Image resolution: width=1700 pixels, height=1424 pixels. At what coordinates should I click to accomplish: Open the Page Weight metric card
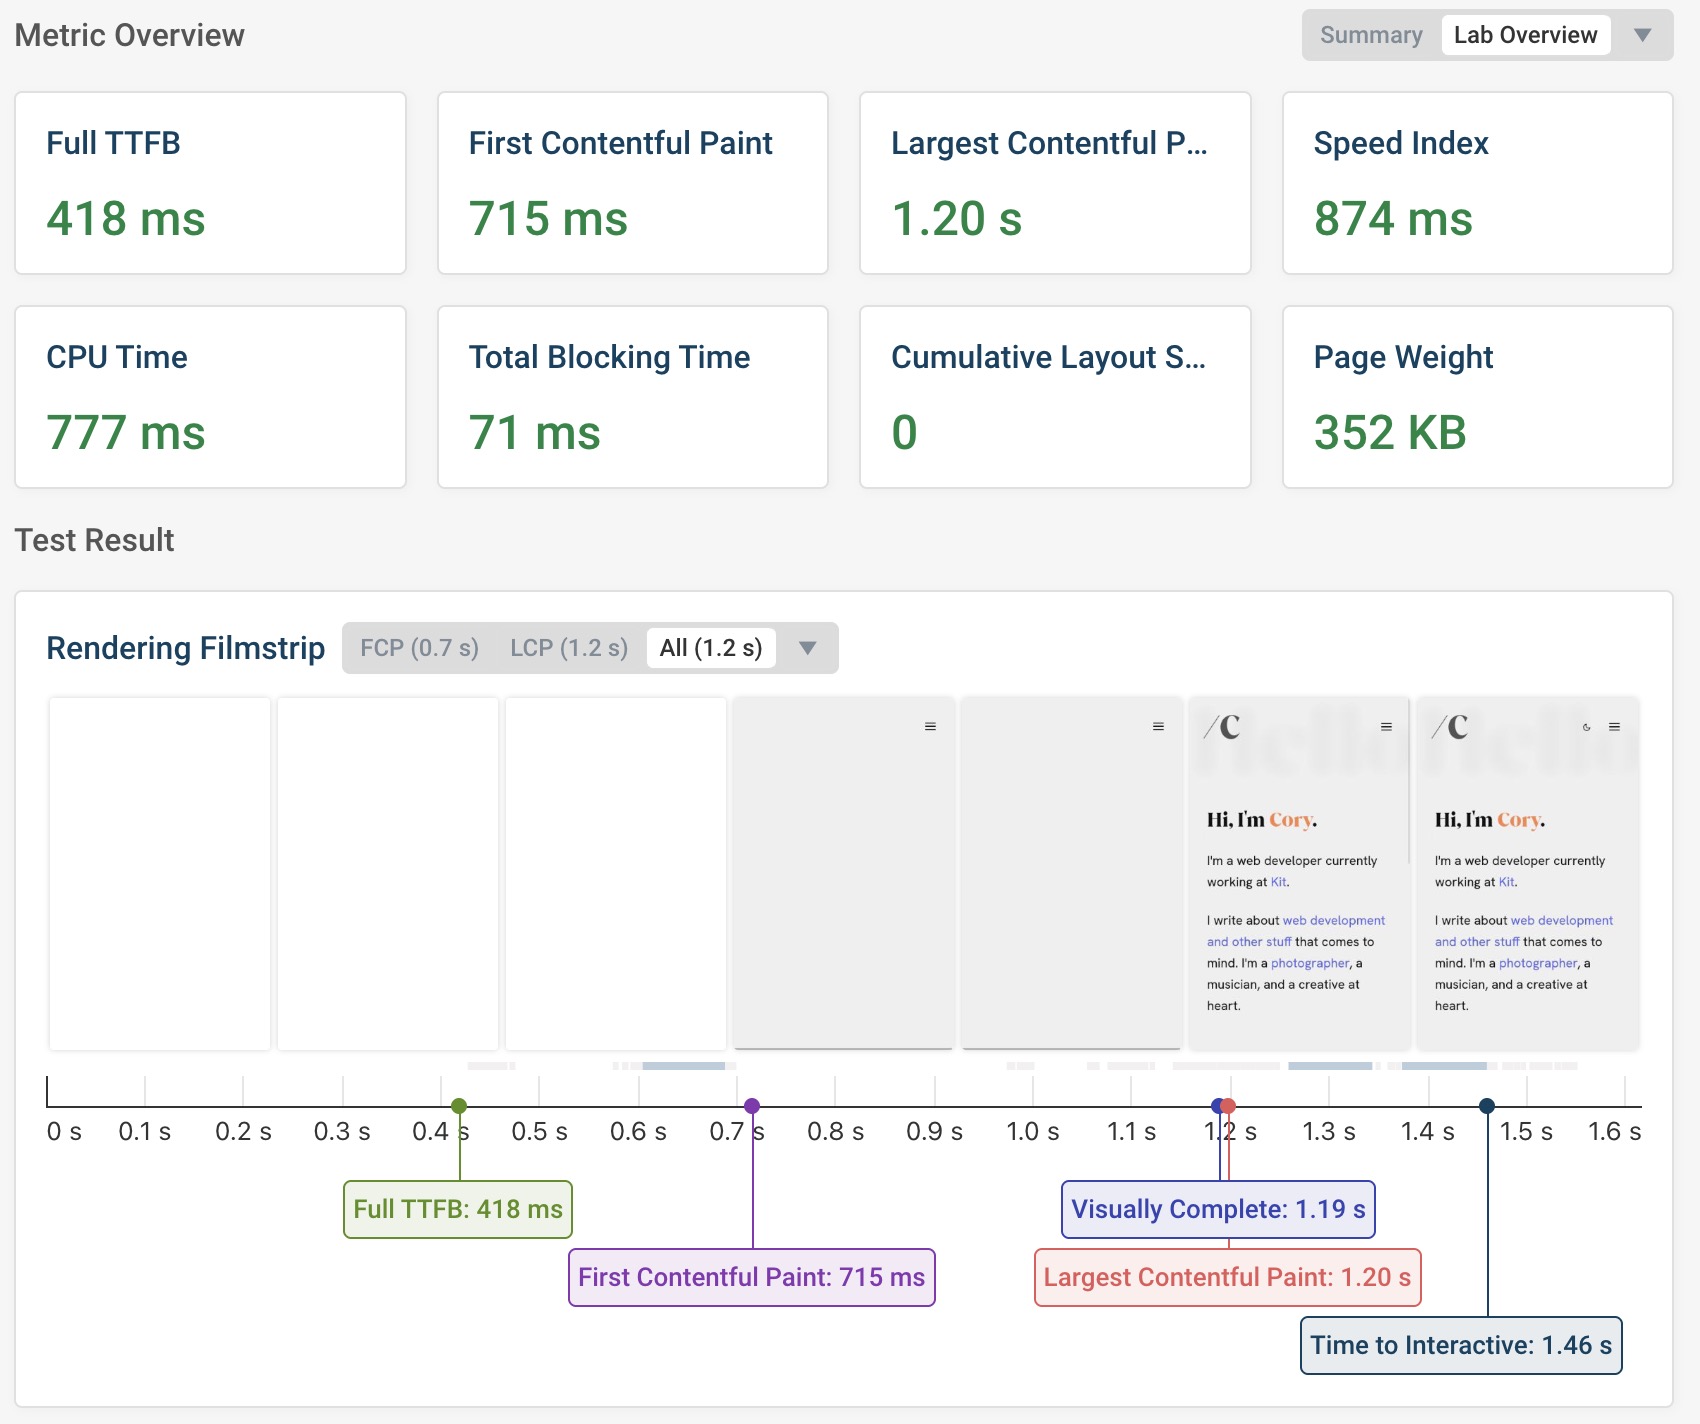(1478, 397)
